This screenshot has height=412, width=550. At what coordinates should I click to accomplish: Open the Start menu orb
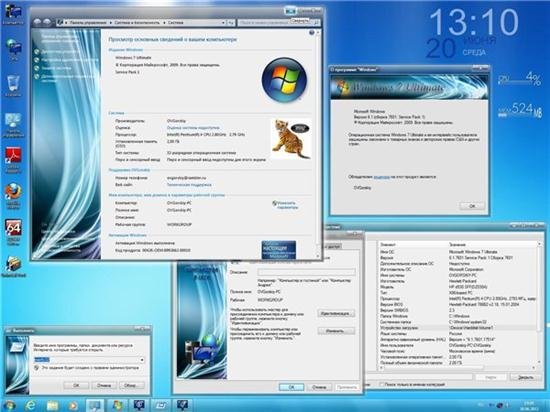9,405
